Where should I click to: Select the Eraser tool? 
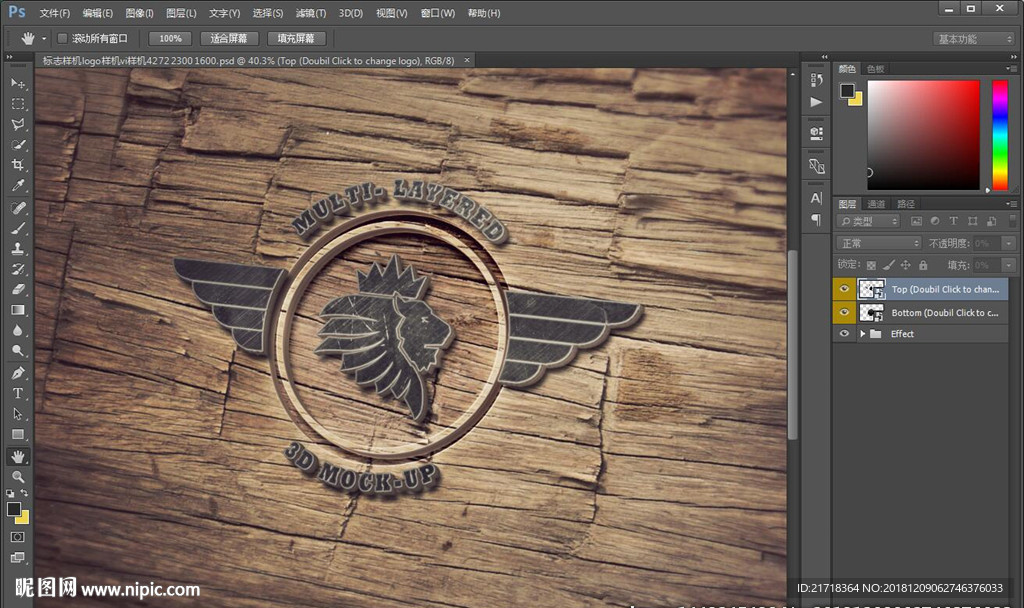tap(18, 289)
